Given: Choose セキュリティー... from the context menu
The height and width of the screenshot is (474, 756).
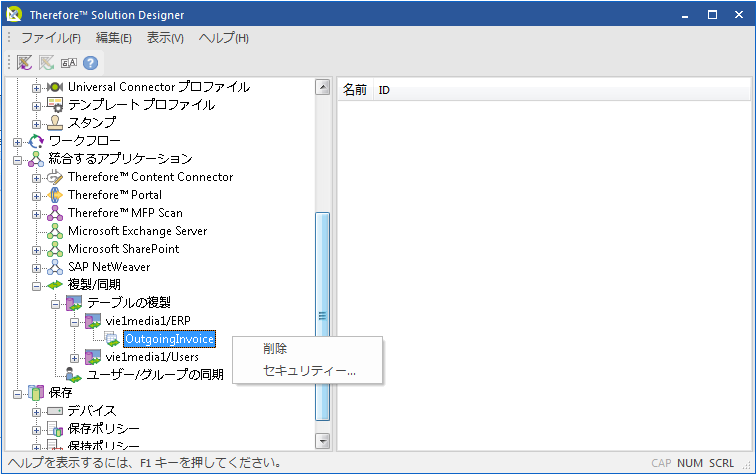Looking at the screenshot, I should tap(308, 371).
